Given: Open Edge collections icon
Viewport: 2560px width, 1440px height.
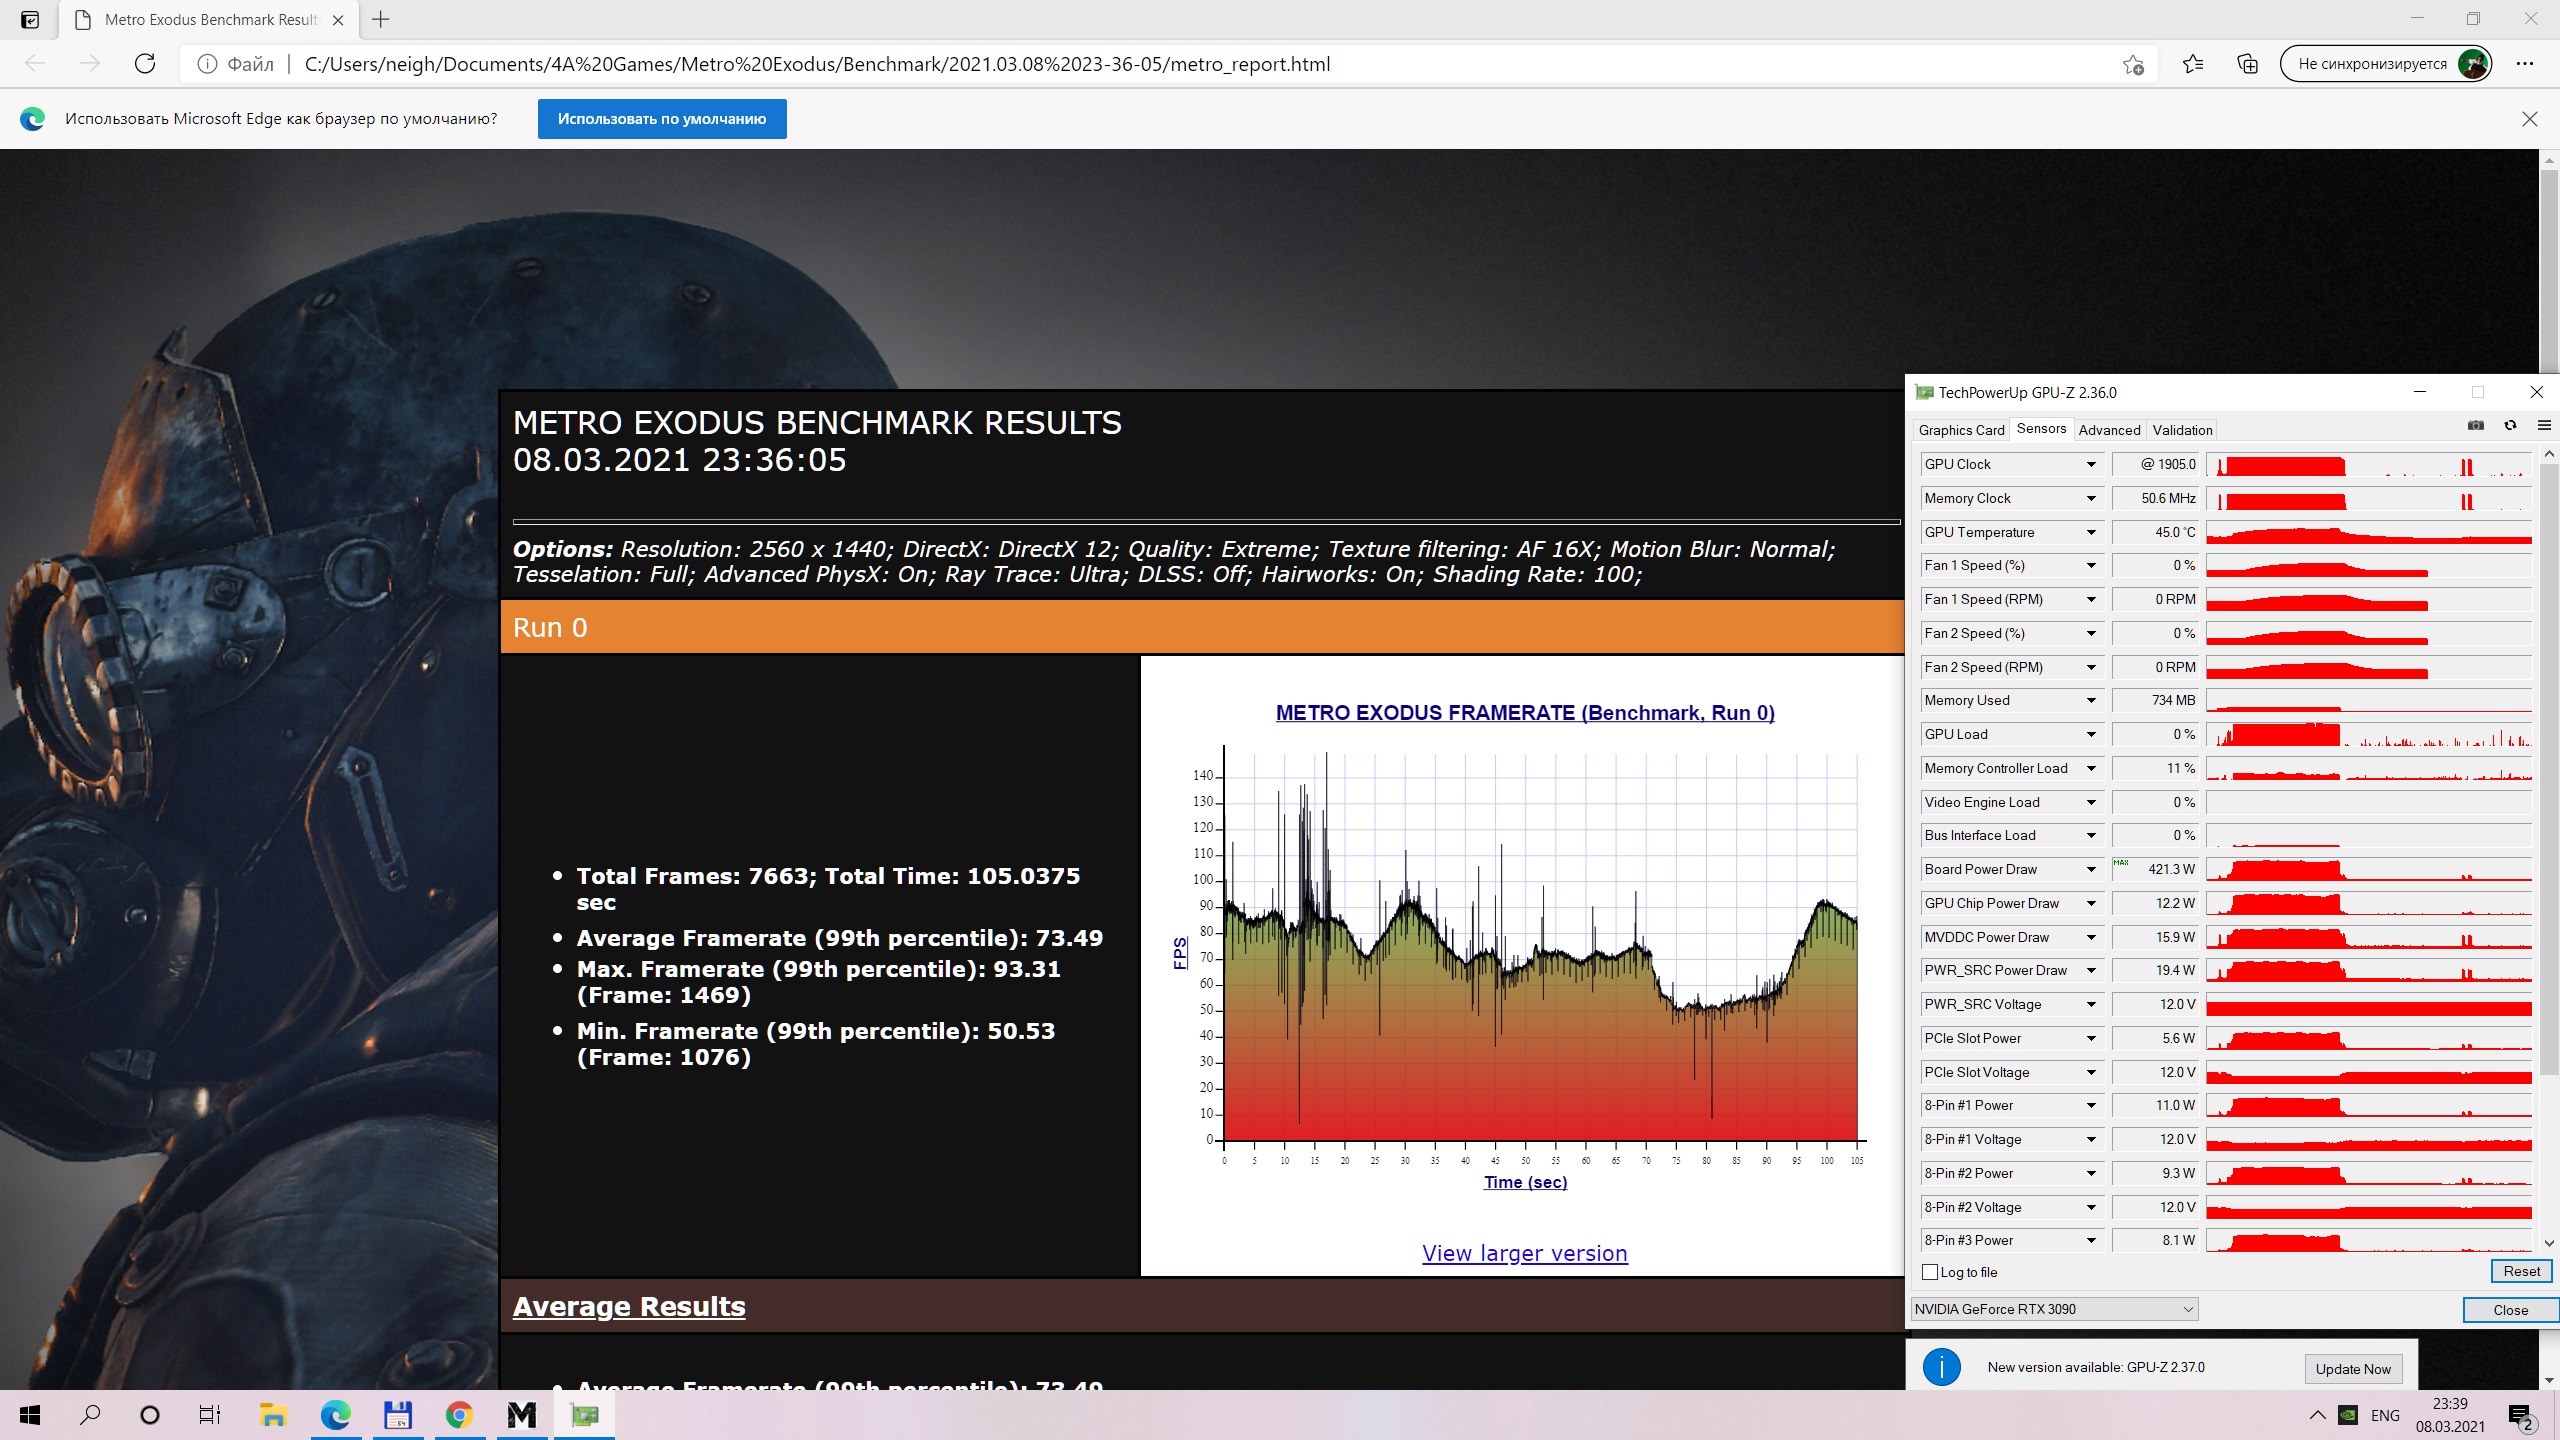Looking at the screenshot, I should (2247, 64).
